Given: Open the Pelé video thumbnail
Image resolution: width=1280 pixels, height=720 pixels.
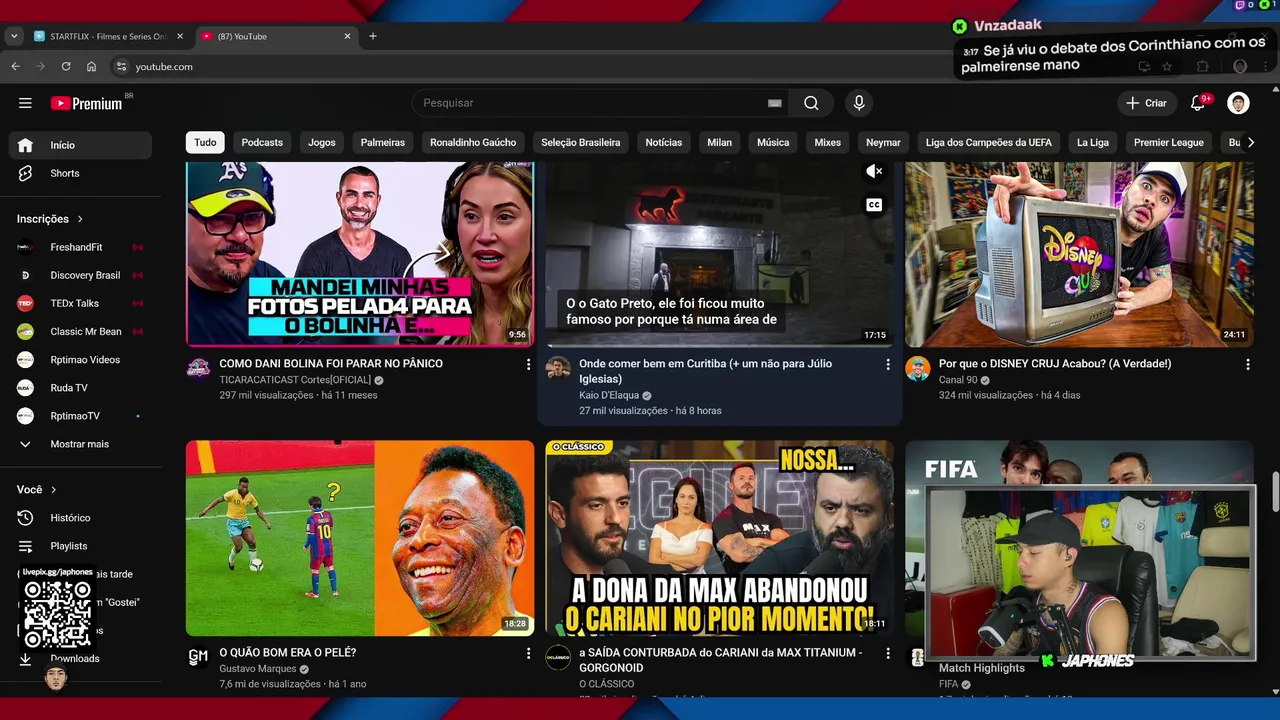Looking at the screenshot, I should [x=360, y=538].
